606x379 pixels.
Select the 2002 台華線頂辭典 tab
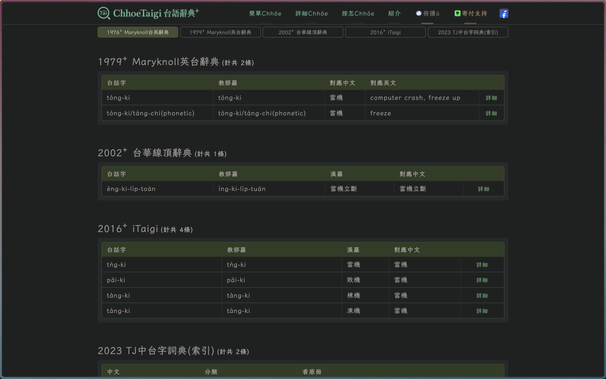pos(303,32)
